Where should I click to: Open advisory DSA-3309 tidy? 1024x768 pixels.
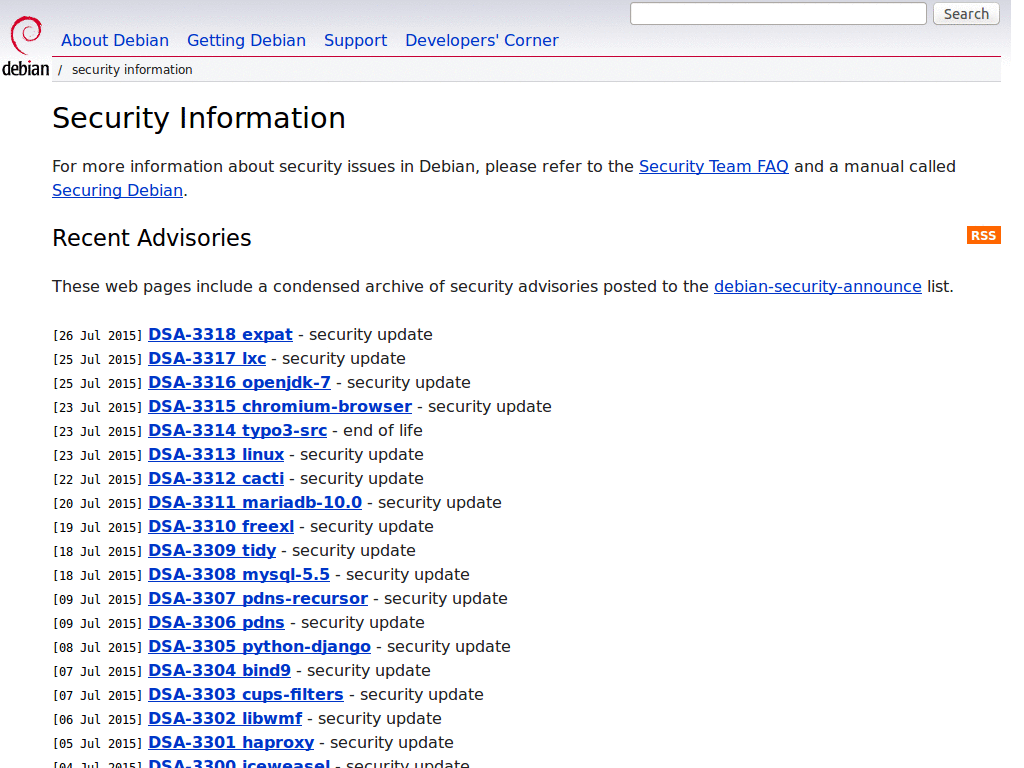coord(212,551)
